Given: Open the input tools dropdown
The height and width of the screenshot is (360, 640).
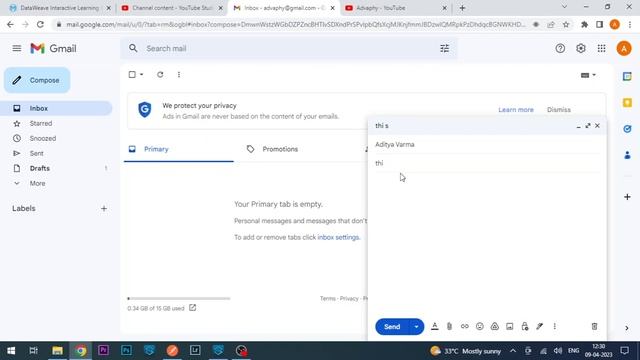Looking at the screenshot, I should (x=588, y=75).
